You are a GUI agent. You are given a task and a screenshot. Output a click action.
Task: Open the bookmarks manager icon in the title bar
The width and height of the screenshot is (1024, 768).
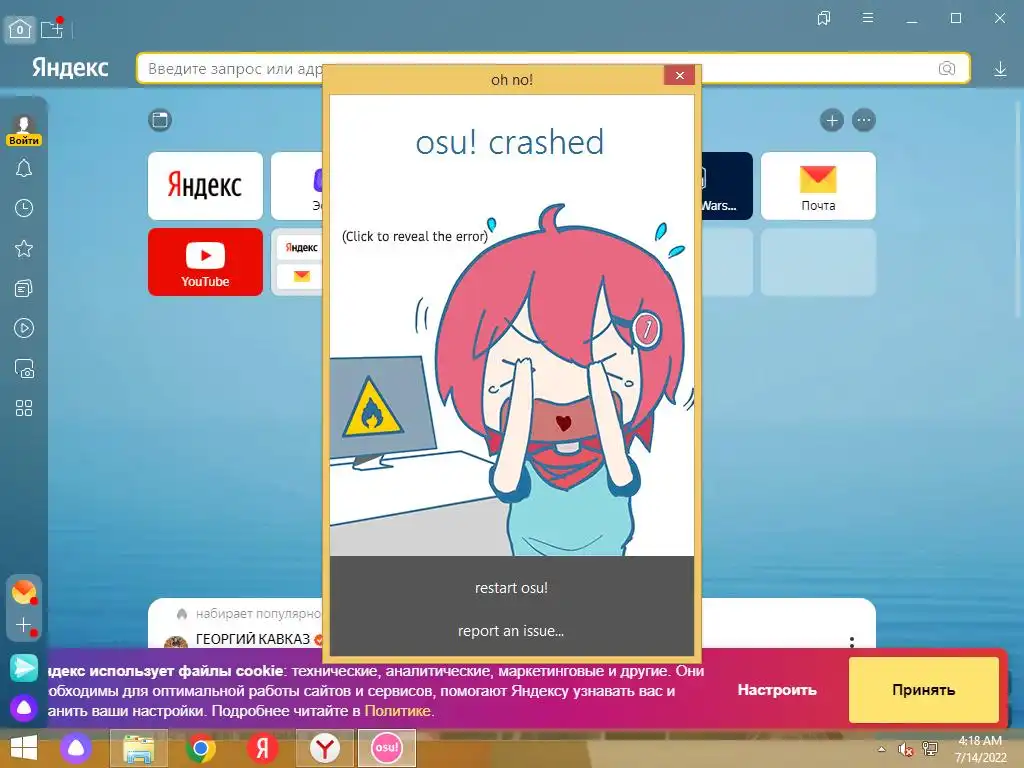click(824, 18)
